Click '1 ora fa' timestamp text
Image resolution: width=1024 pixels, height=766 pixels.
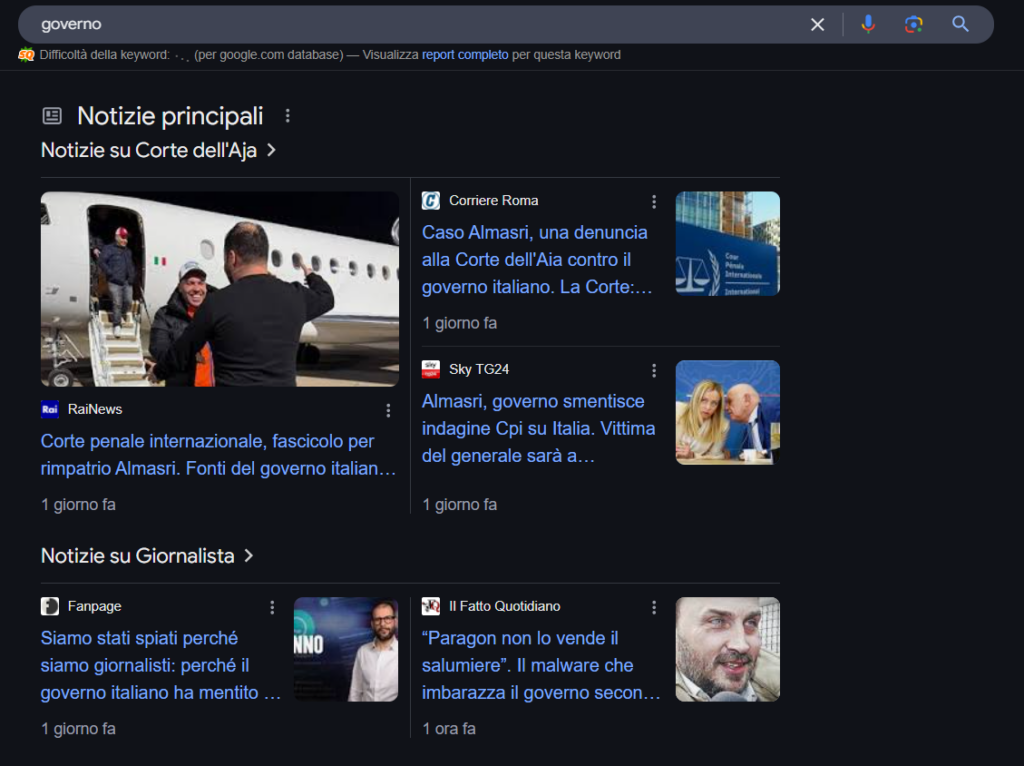449,729
